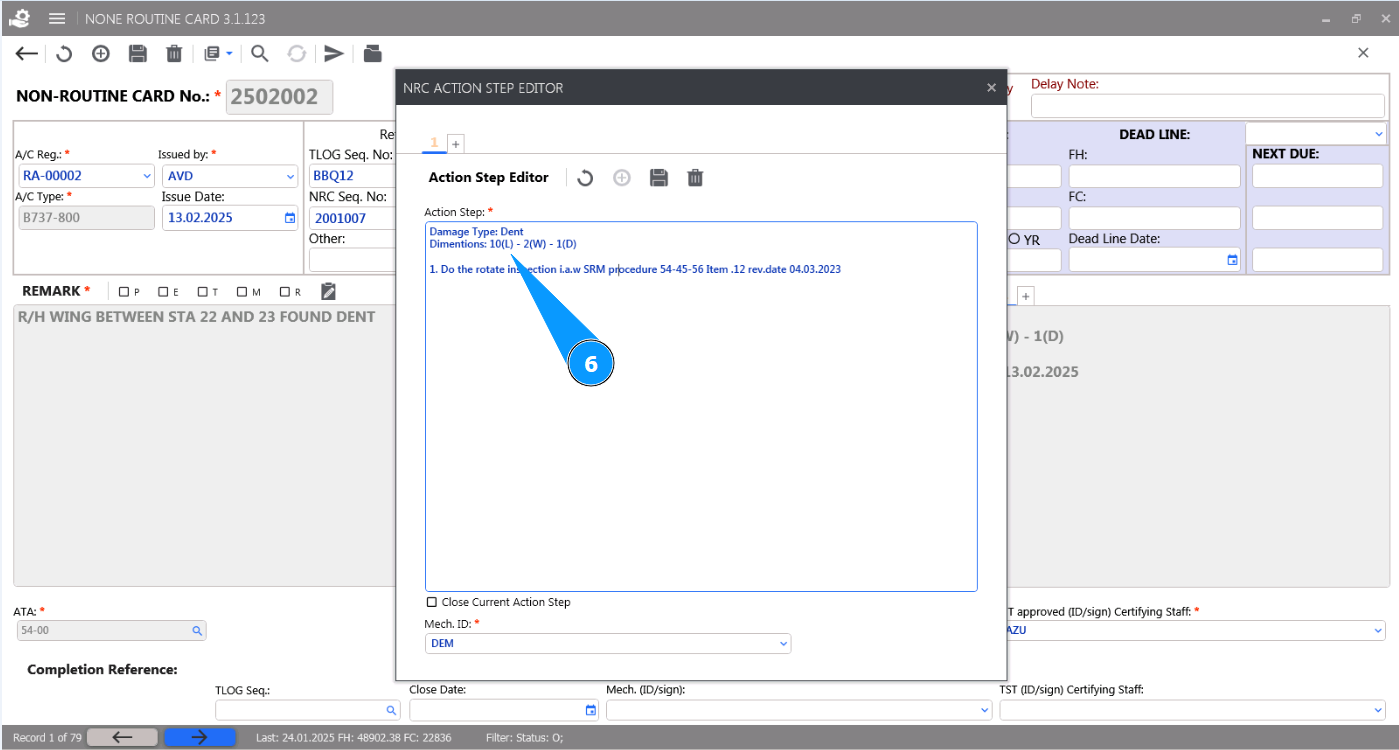Select the YR radio button
Screen dimensions: 1399x750
1015,239
